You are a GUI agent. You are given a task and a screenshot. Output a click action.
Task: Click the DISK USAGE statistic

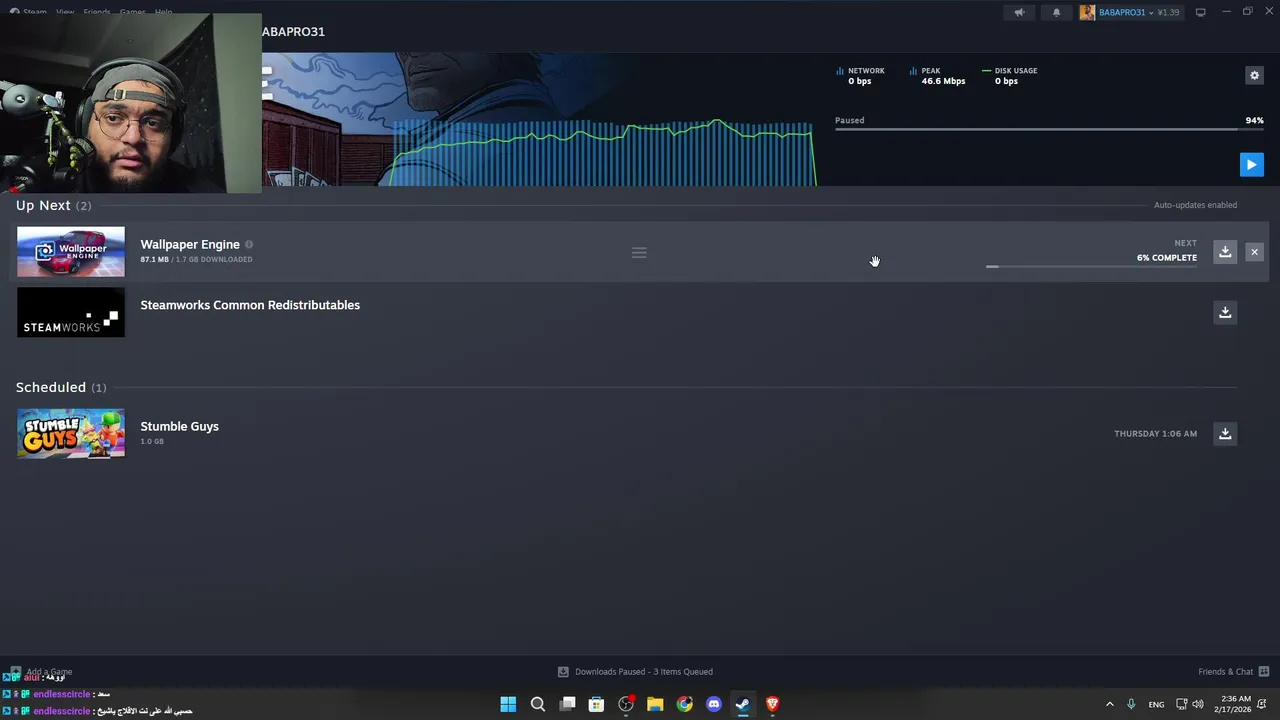tap(1009, 76)
